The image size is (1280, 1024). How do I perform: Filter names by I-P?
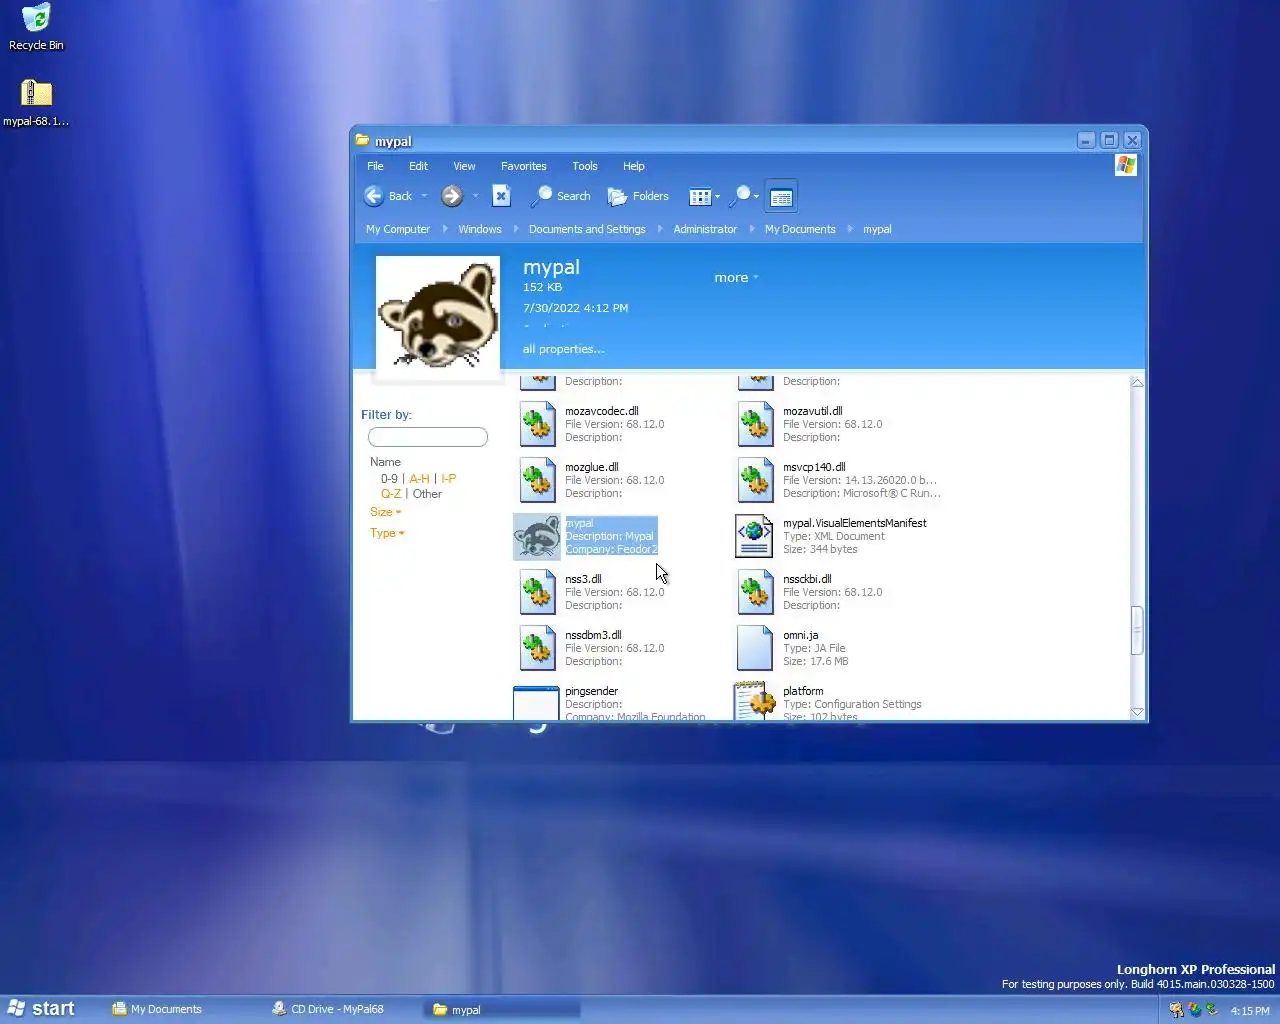448,479
